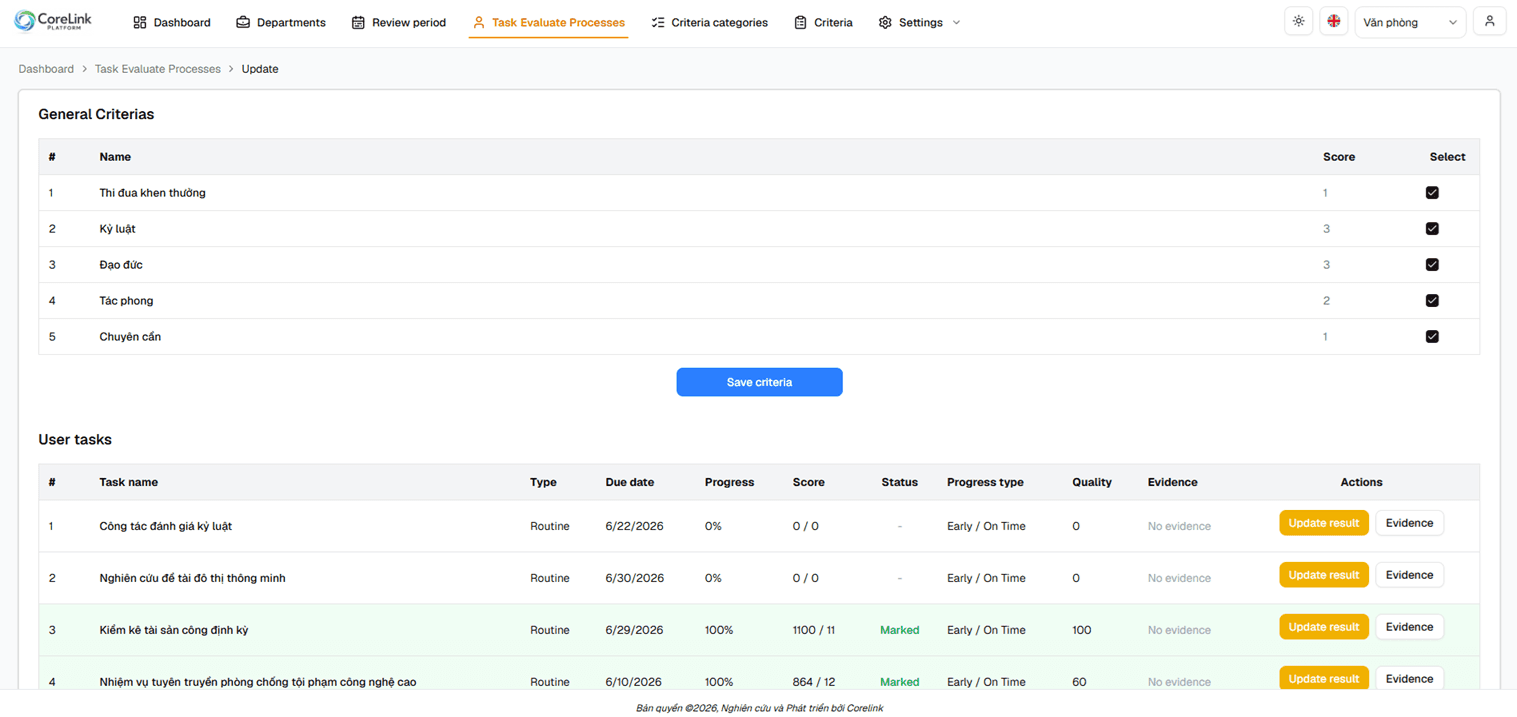The image size is (1517, 717).
Task: Click the Criteria categories checklist icon
Action: (658, 22)
